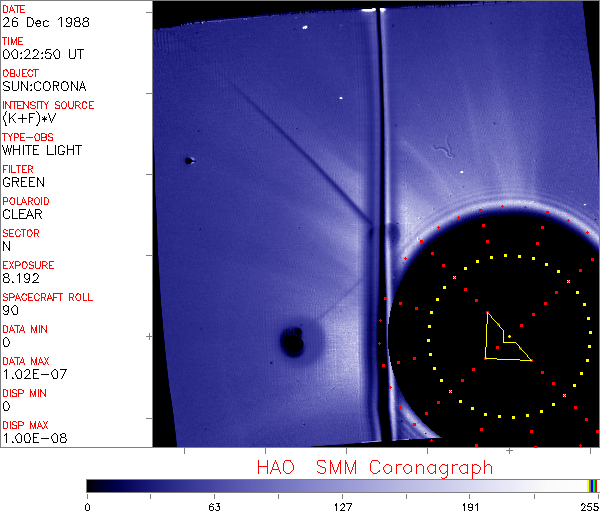
Task: Click the CLEAR polaroid value
Action: pyautogui.click(x=23, y=215)
